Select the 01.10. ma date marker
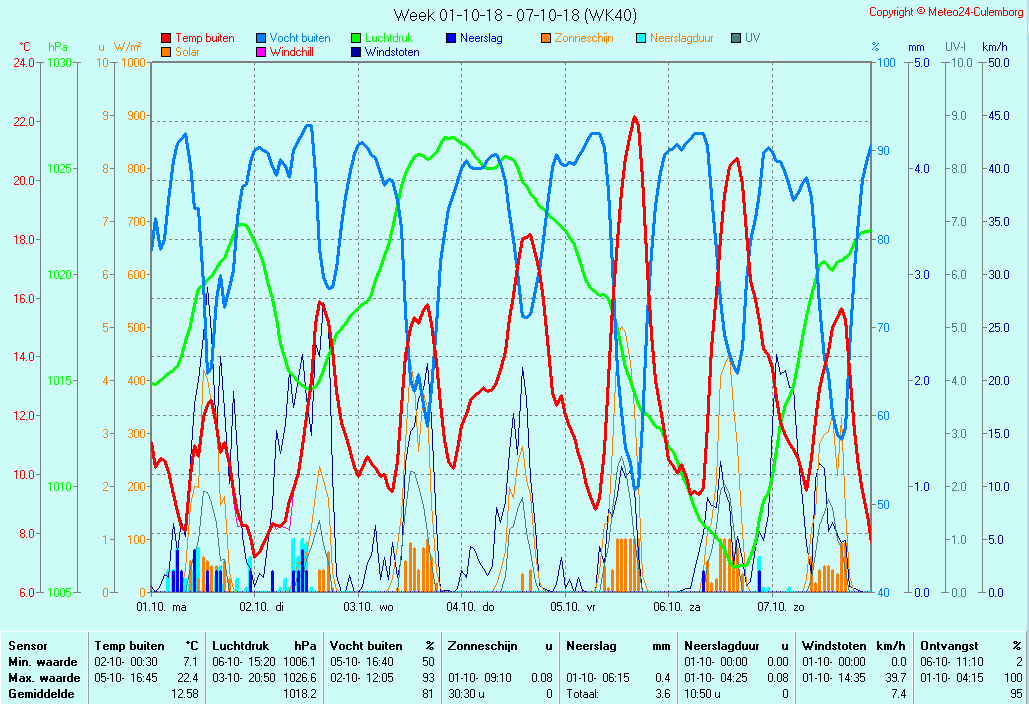 tap(161, 606)
